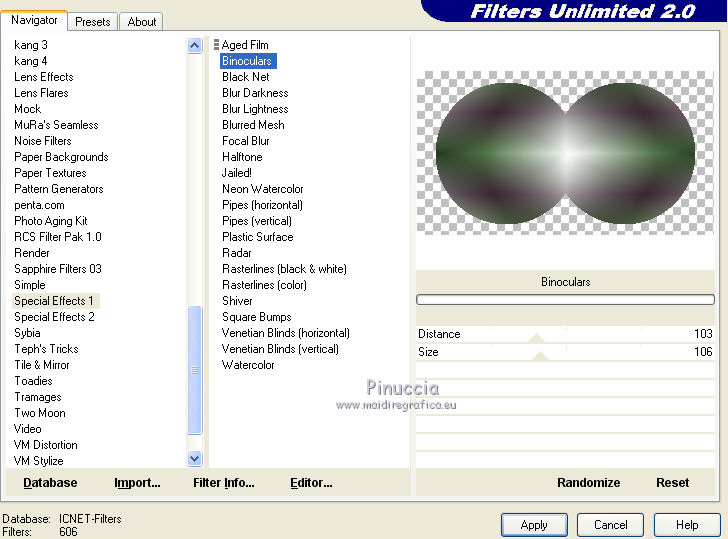Choose Blur Darkness filter

pos(255,93)
